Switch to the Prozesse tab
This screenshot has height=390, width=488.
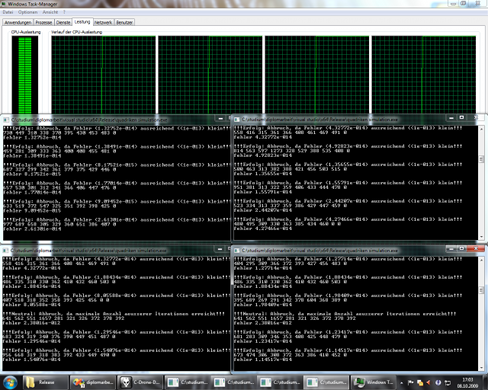point(44,22)
